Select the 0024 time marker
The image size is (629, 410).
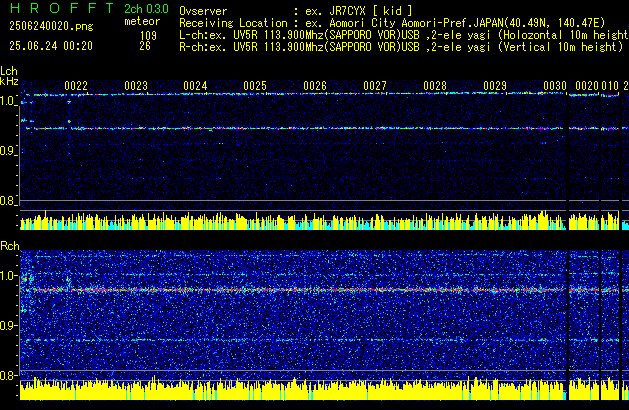coord(195,86)
